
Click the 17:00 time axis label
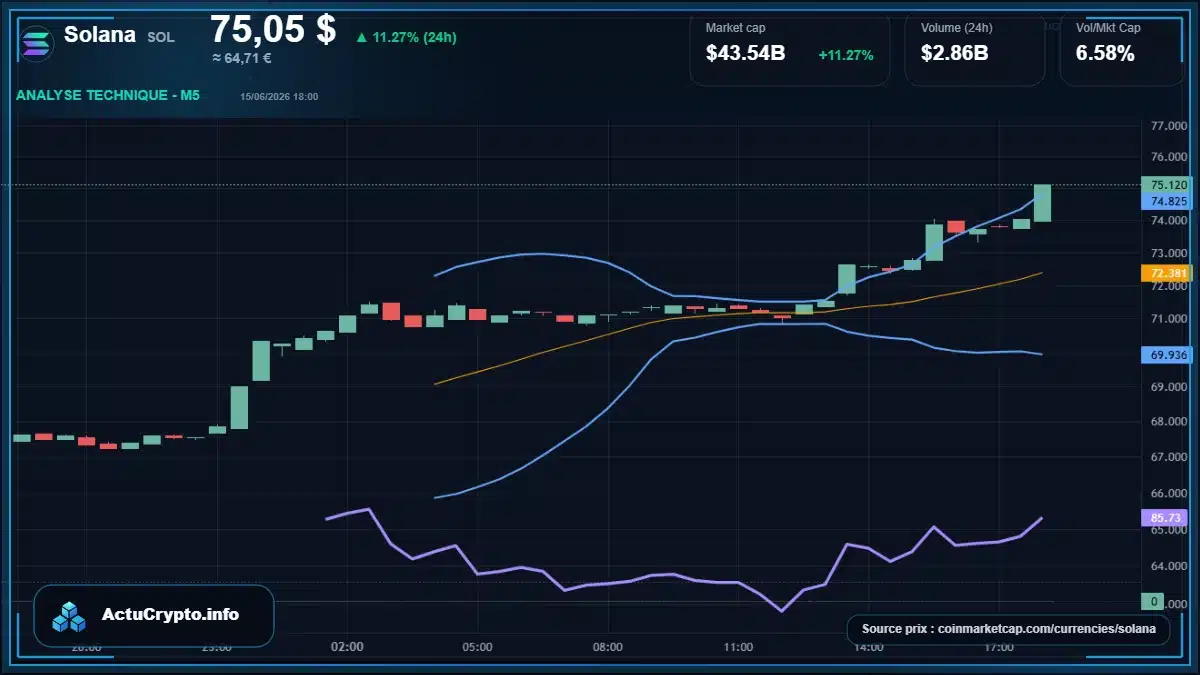click(999, 648)
